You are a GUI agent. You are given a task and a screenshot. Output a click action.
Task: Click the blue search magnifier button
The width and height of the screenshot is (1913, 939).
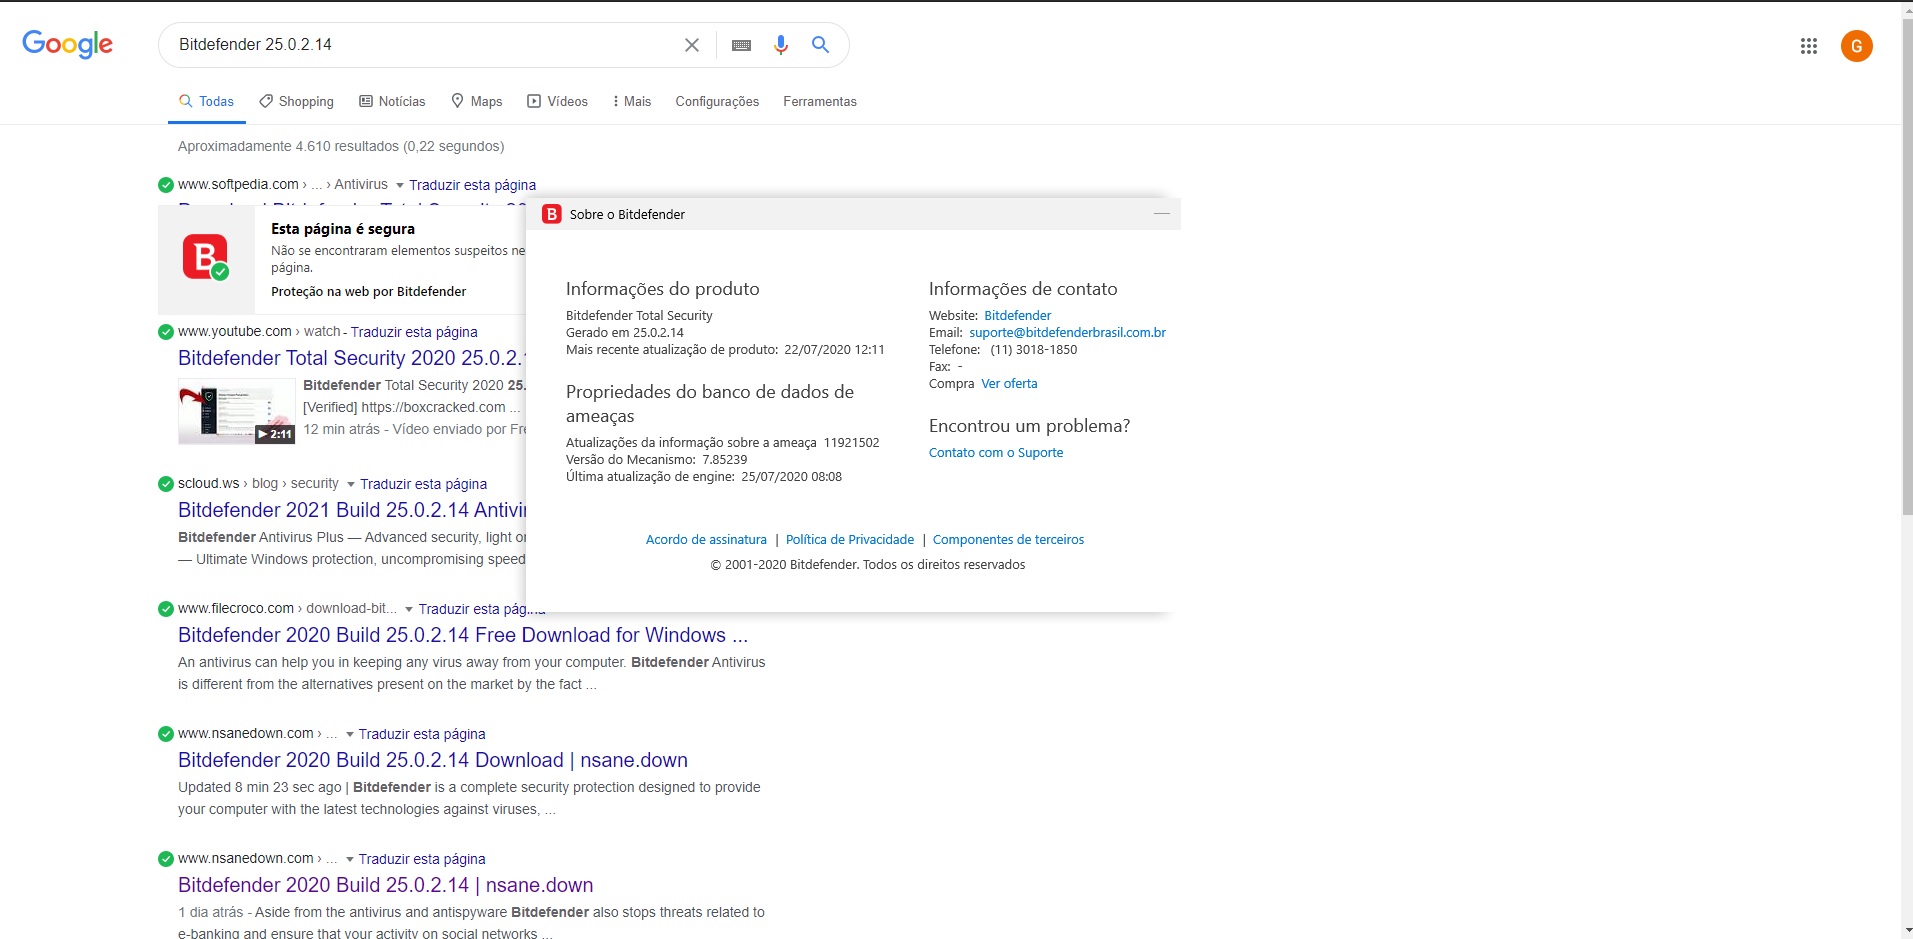pos(820,45)
